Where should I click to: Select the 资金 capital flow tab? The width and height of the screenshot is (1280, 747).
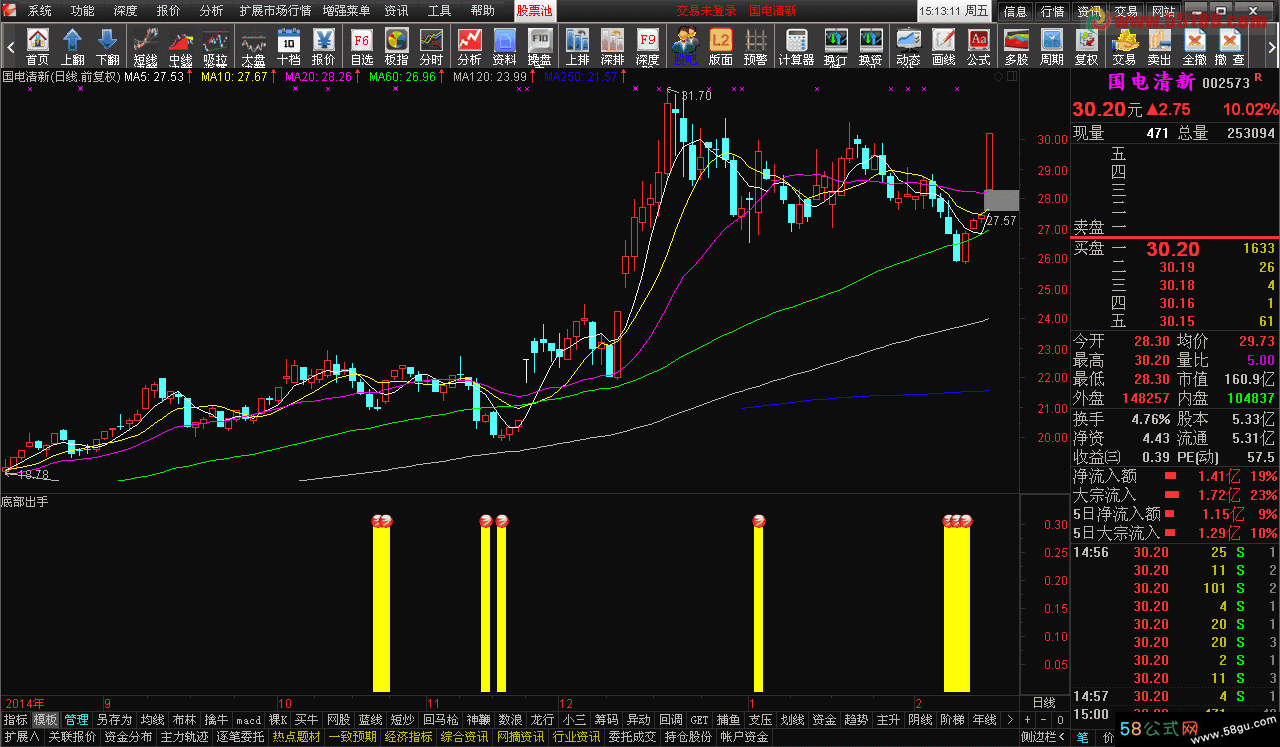(824, 719)
